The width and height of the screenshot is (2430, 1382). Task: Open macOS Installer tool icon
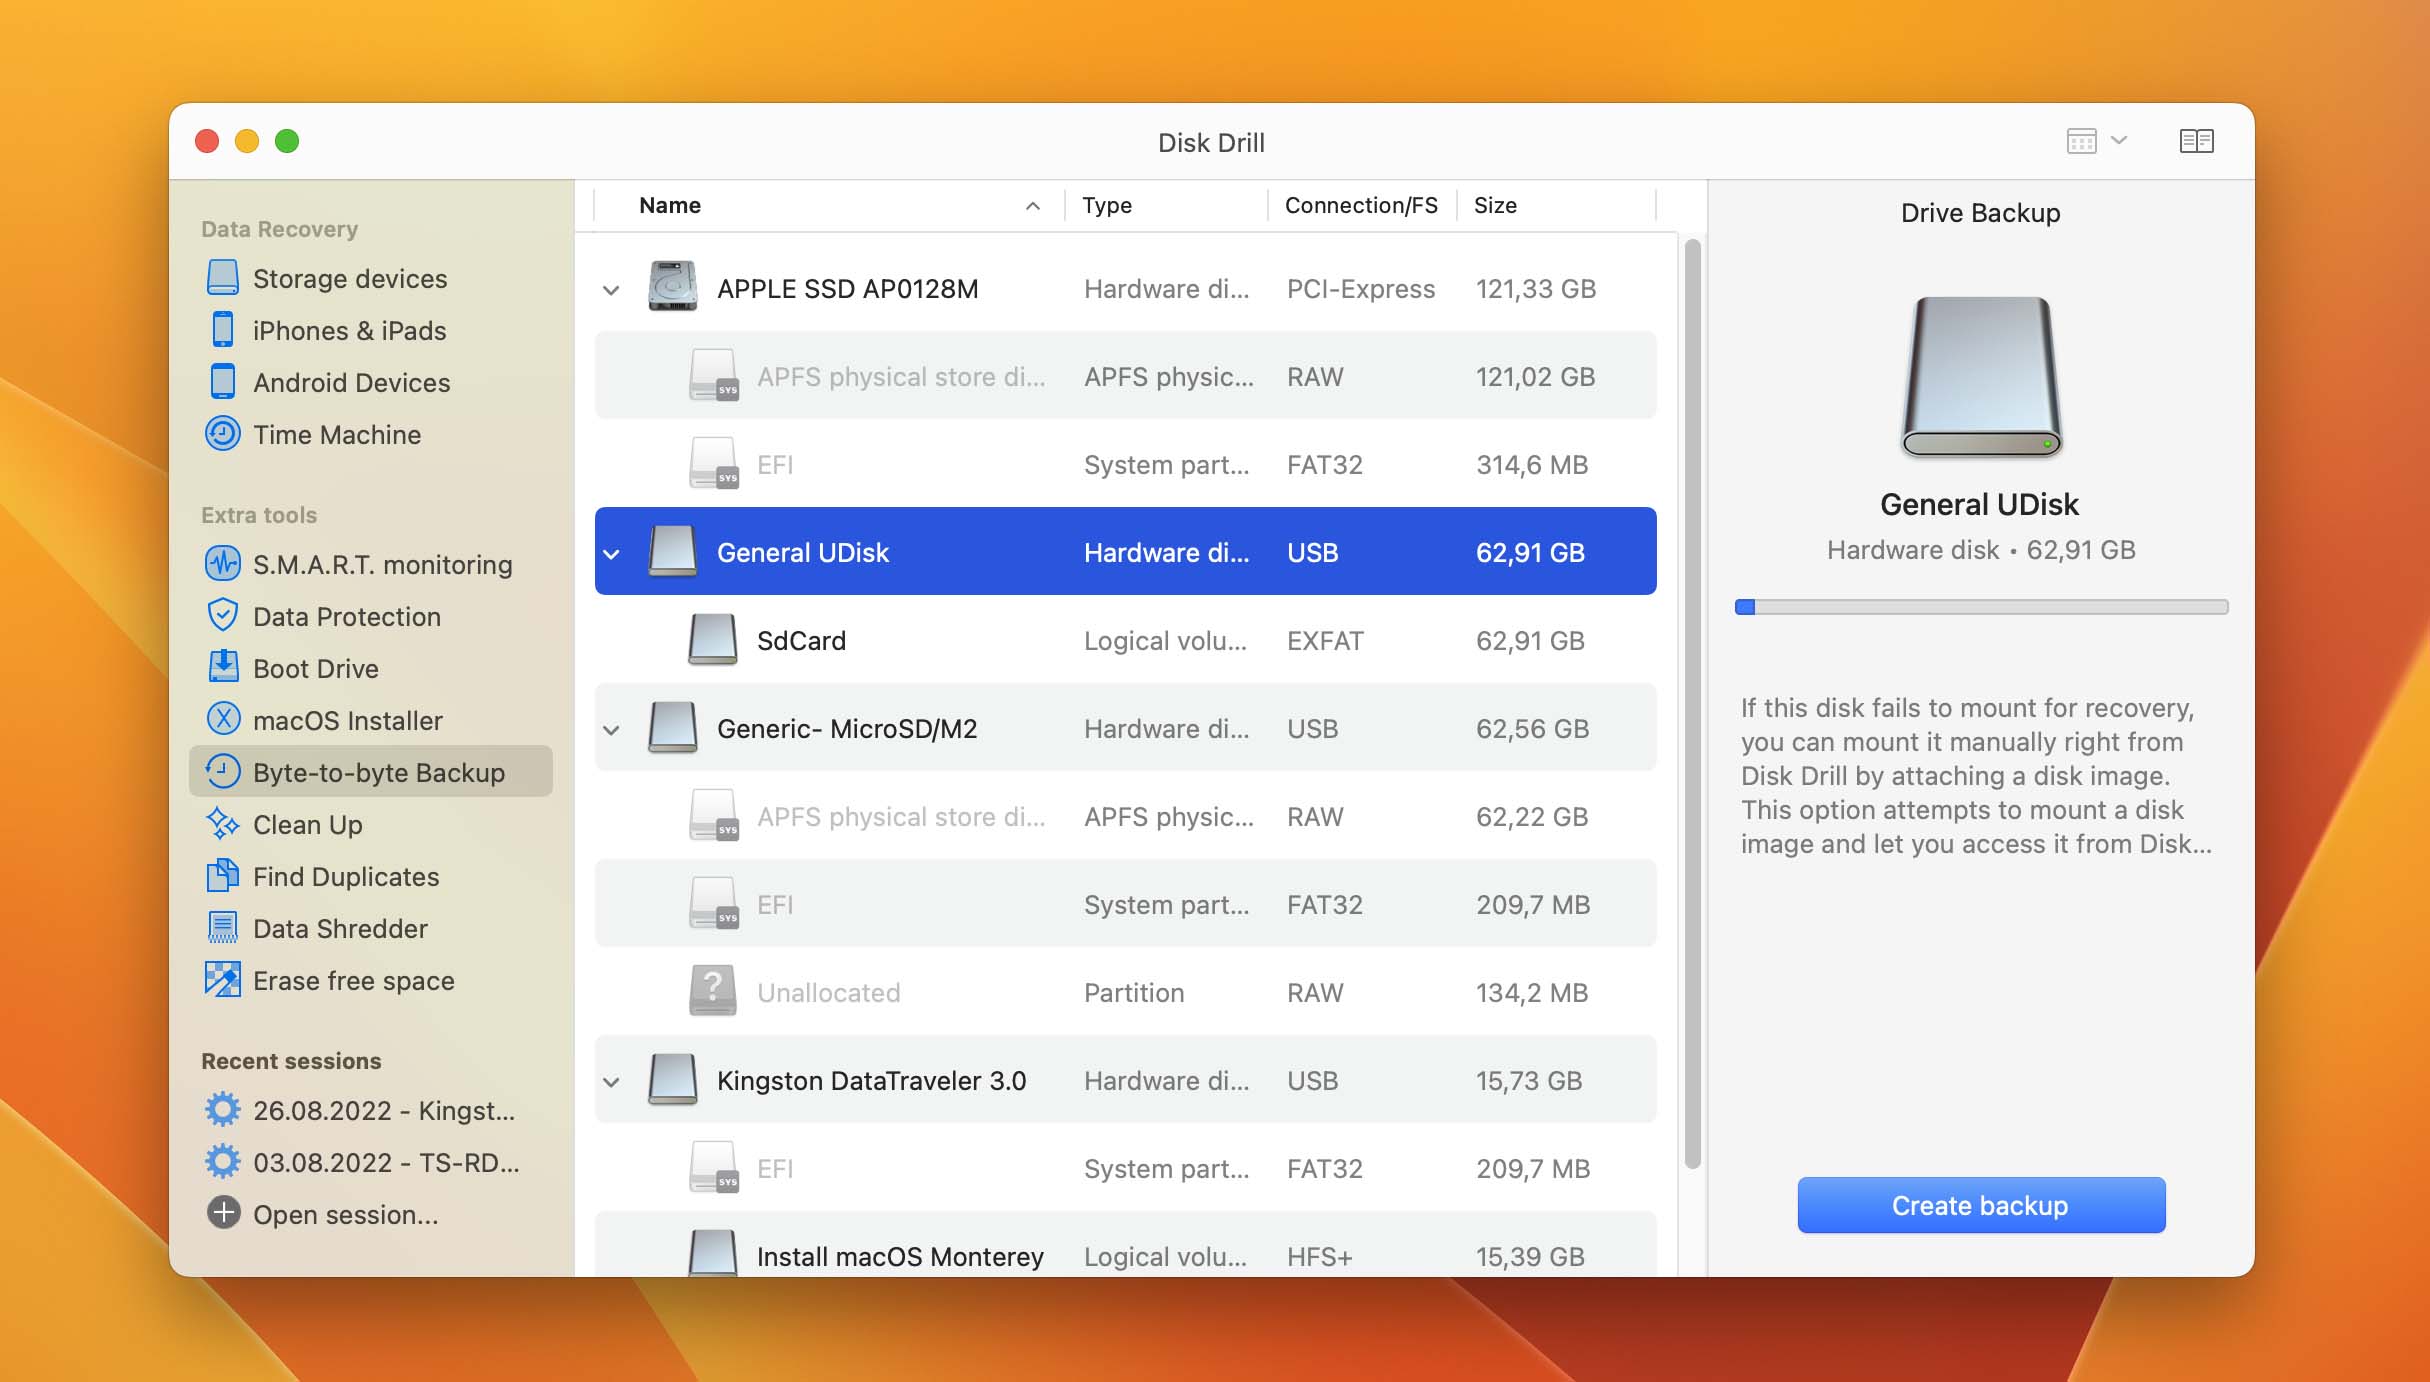click(x=223, y=719)
